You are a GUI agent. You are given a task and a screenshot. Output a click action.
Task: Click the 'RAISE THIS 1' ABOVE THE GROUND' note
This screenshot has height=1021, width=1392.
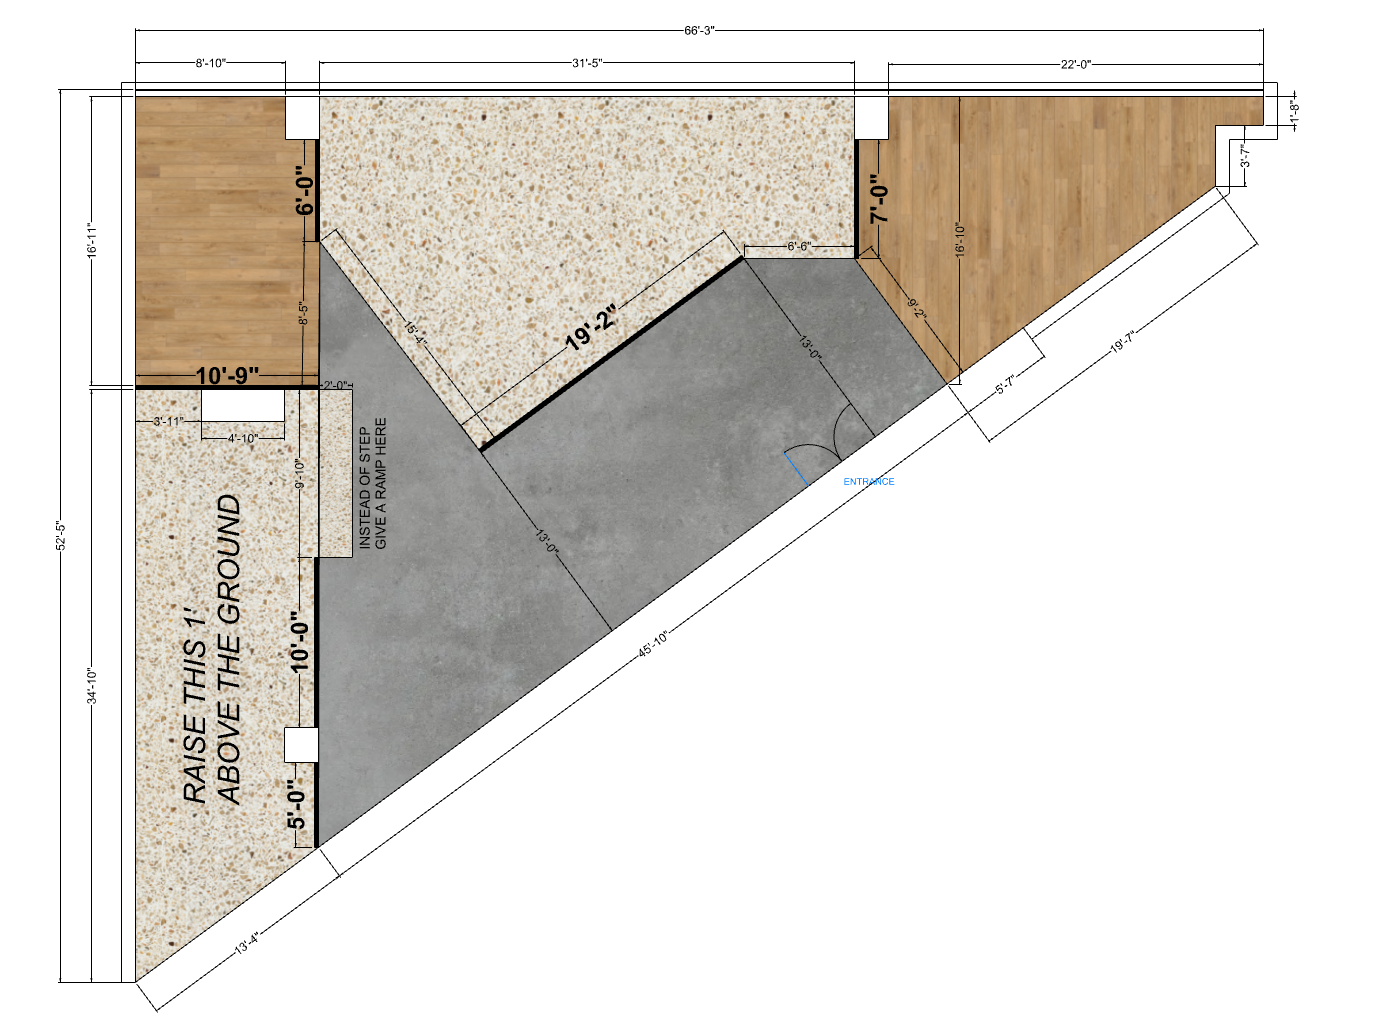point(213,650)
